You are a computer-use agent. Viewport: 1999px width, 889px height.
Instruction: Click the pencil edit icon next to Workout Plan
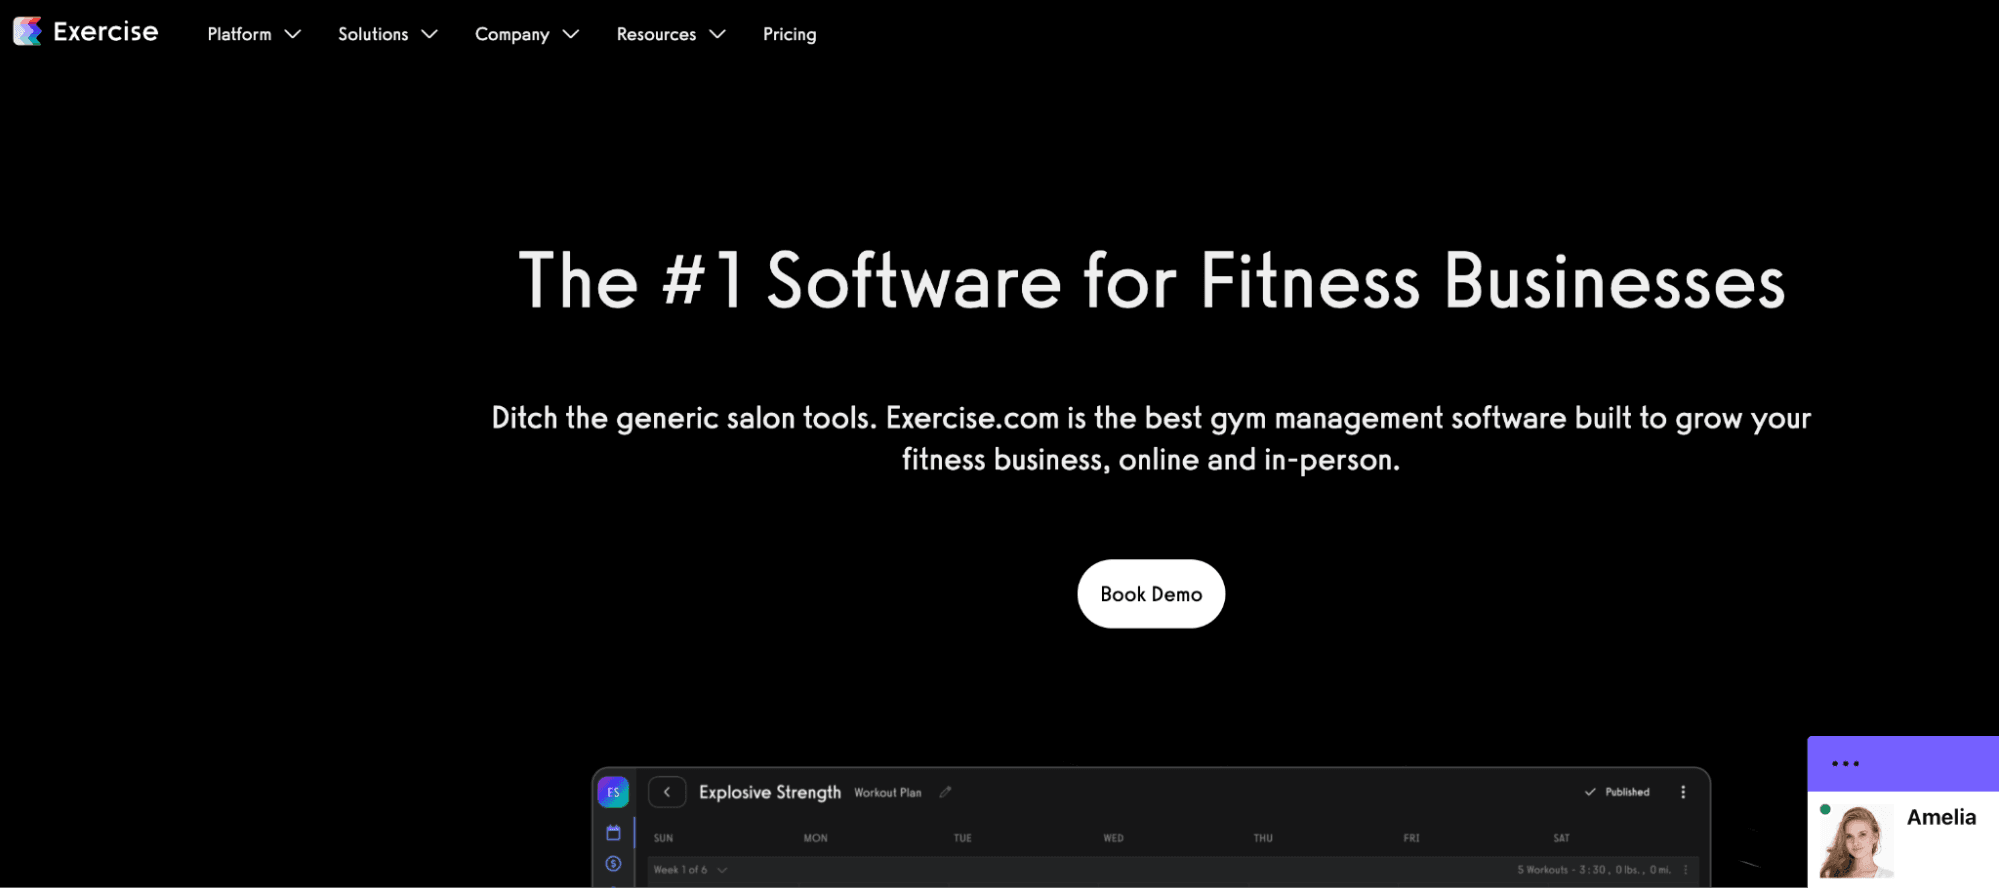945,792
